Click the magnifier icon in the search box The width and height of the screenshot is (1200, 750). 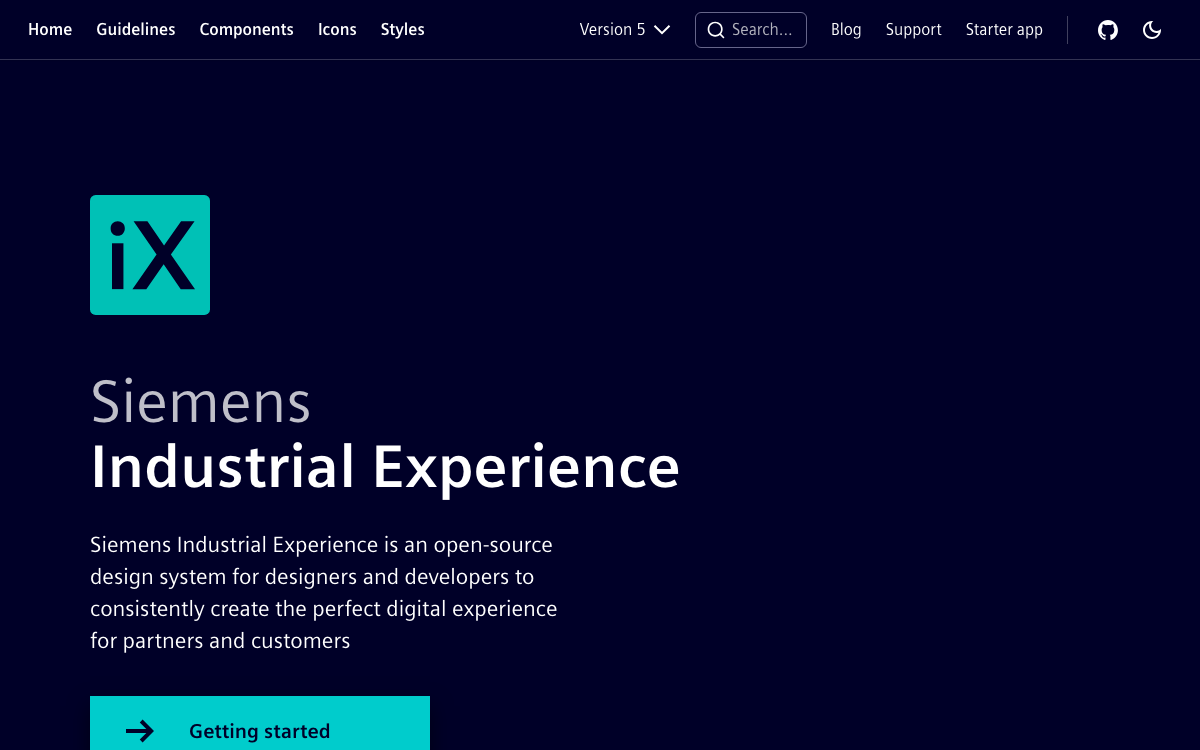[716, 30]
